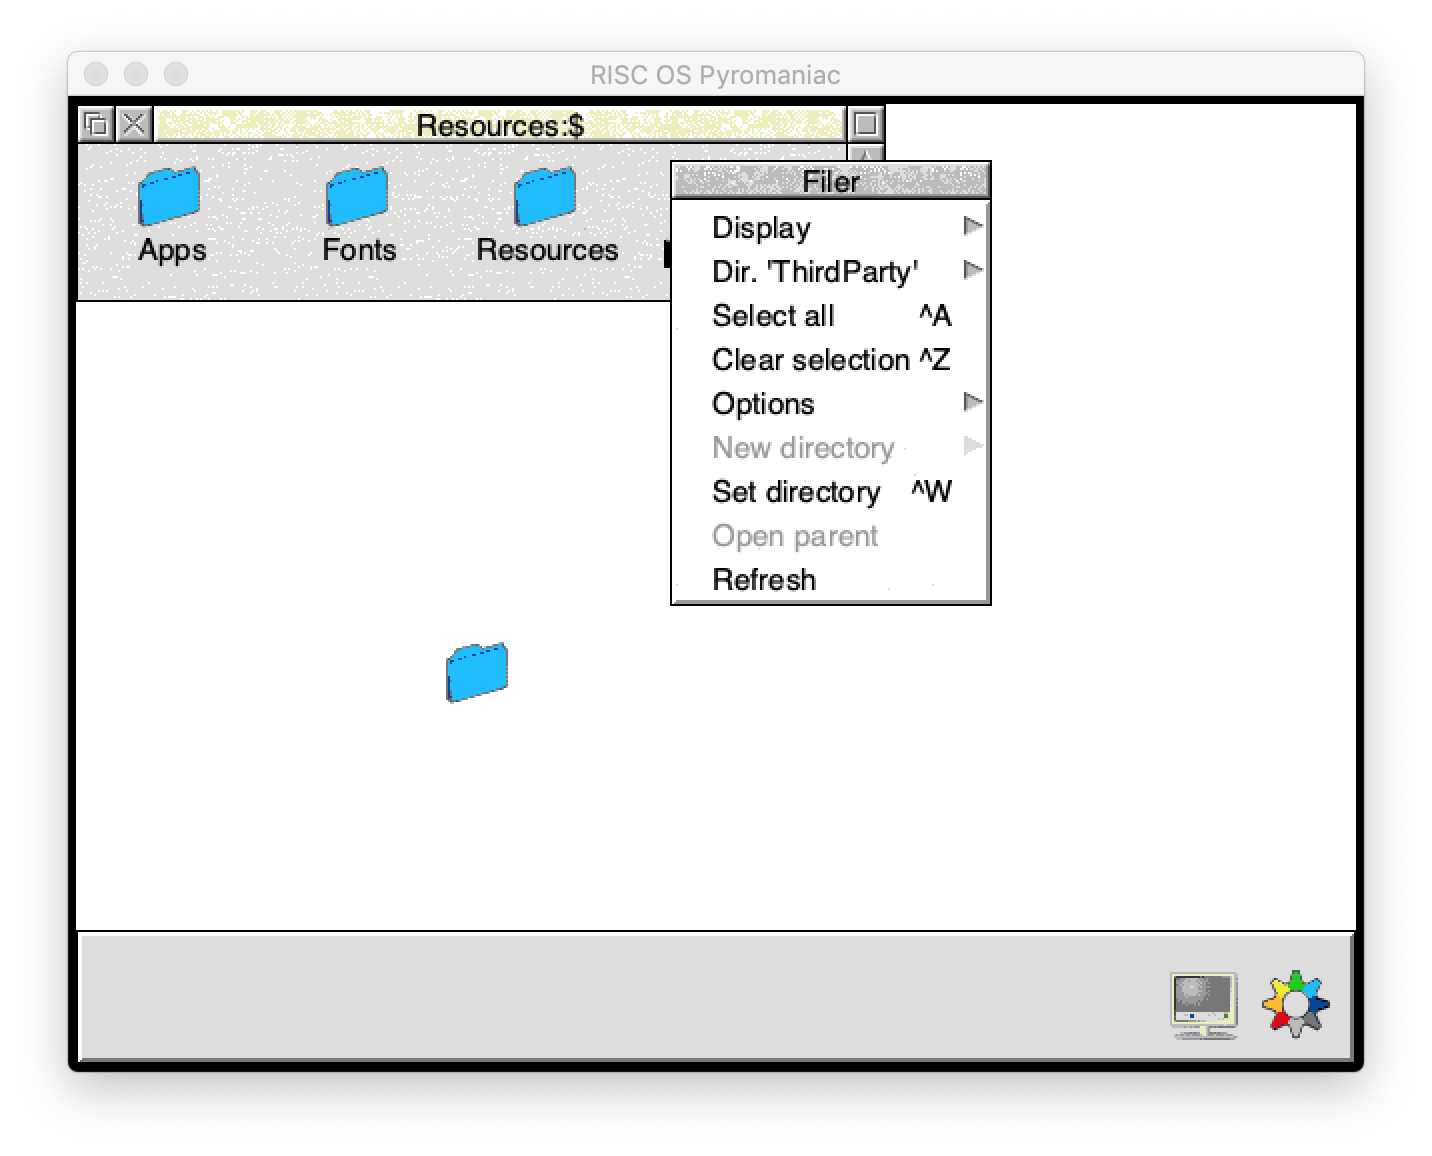1432x1156 pixels.
Task: Click the Filer menu title header
Action: click(830, 182)
